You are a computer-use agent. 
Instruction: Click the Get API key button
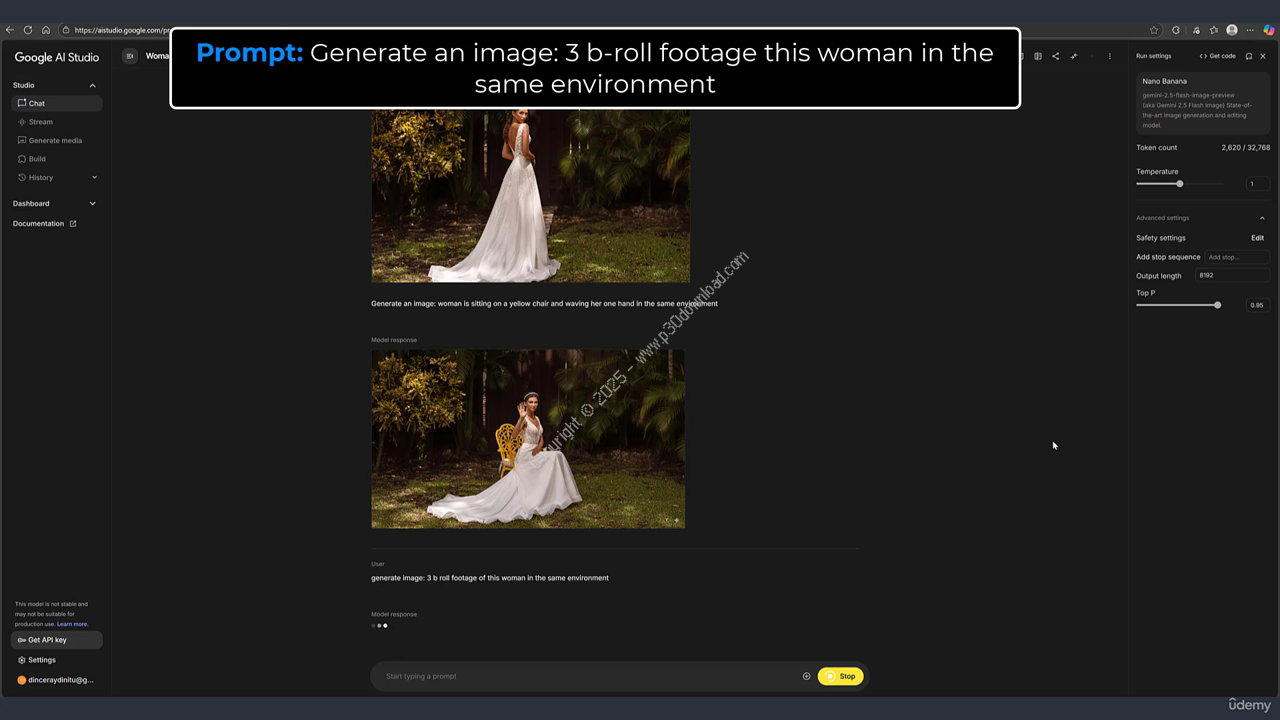[56, 640]
